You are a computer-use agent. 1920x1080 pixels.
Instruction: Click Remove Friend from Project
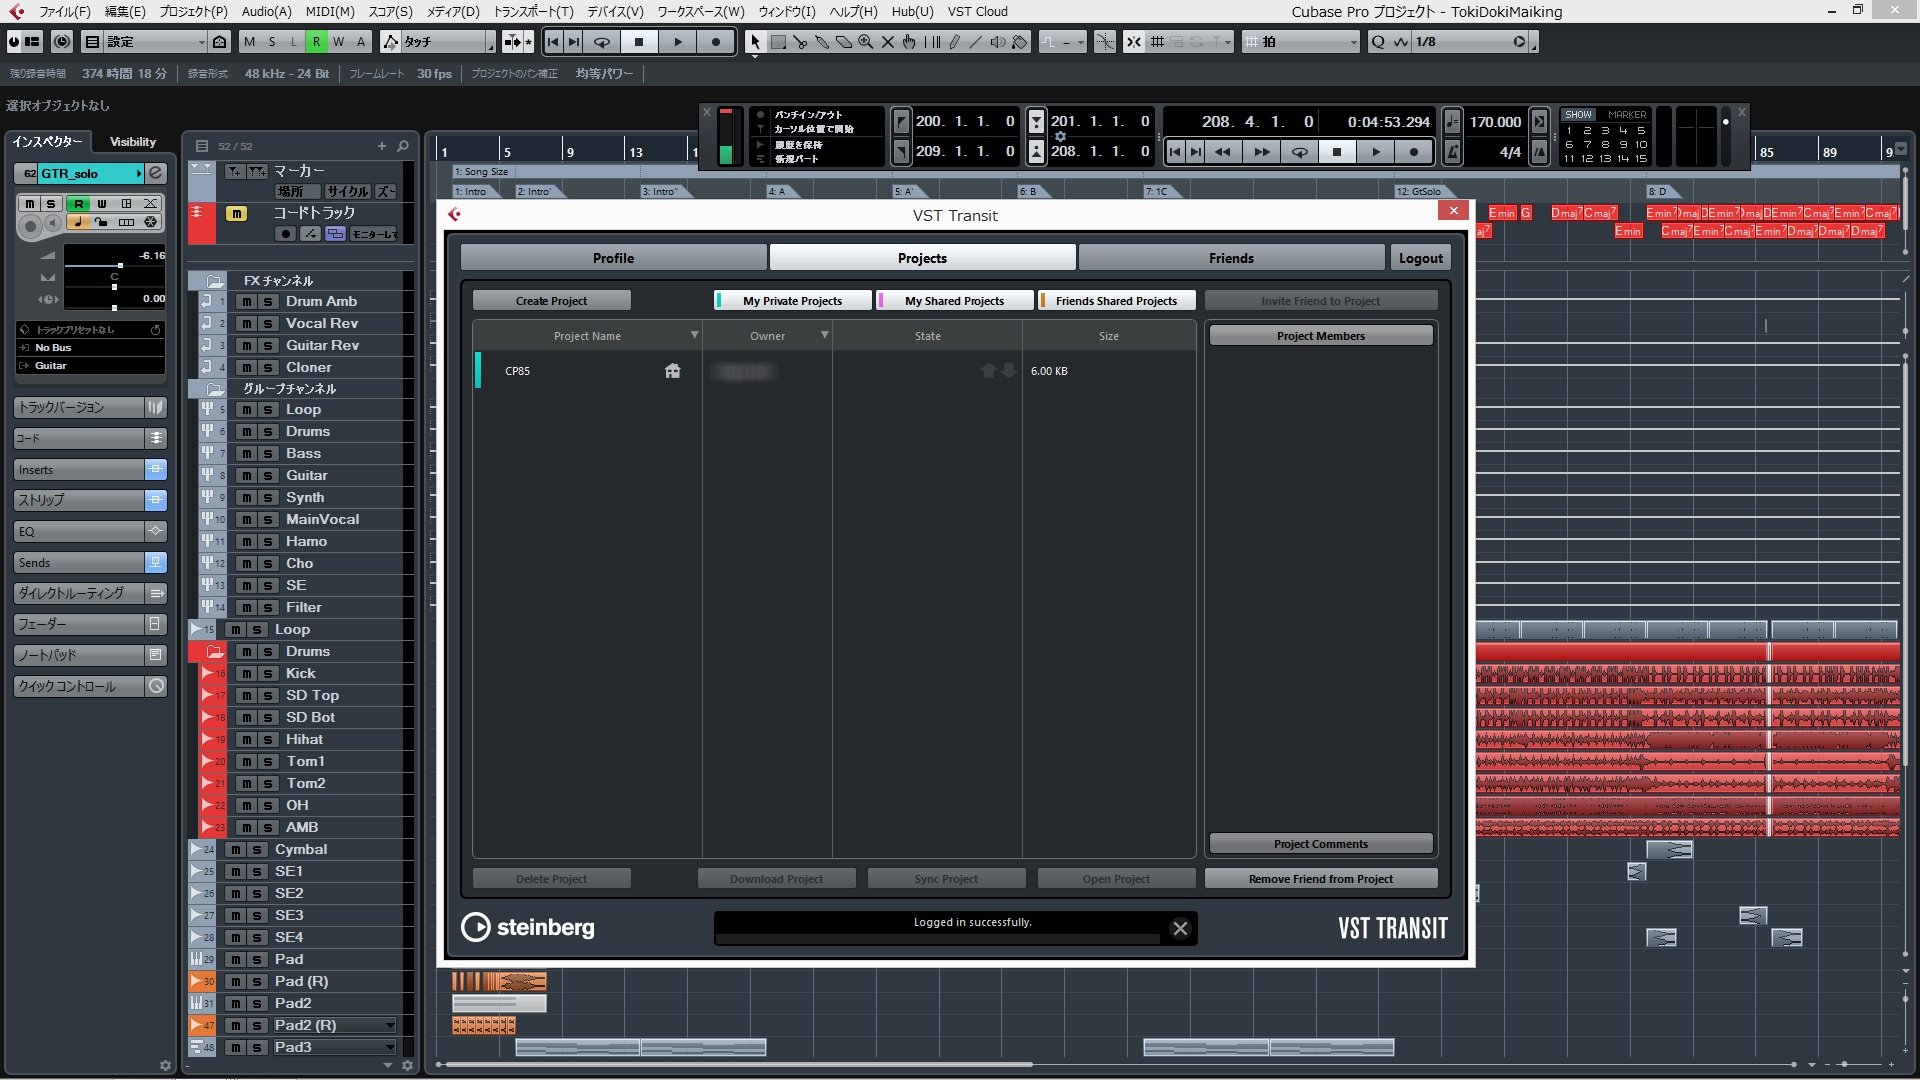[x=1320, y=879]
